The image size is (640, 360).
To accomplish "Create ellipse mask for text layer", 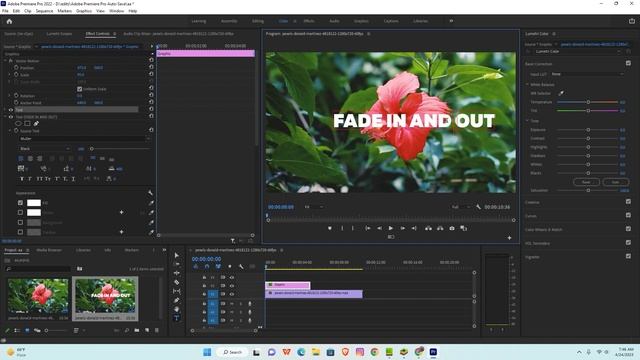I will click(x=18, y=123).
